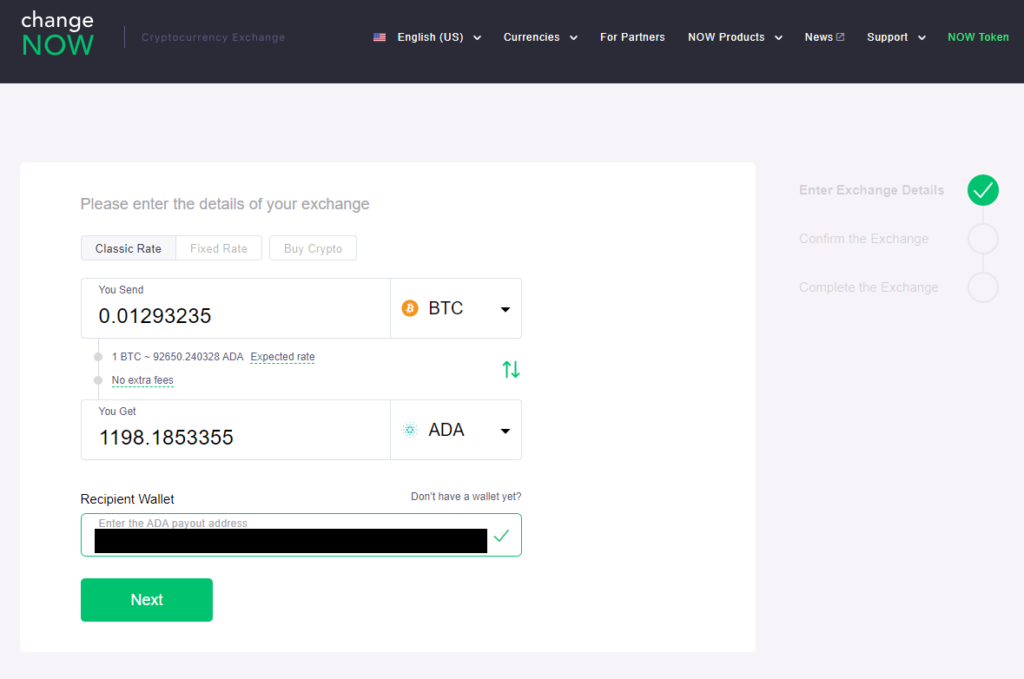Viewport: 1024px width, 679px height.
Task: Click the Expected rate link
Action: coord(282,356)
